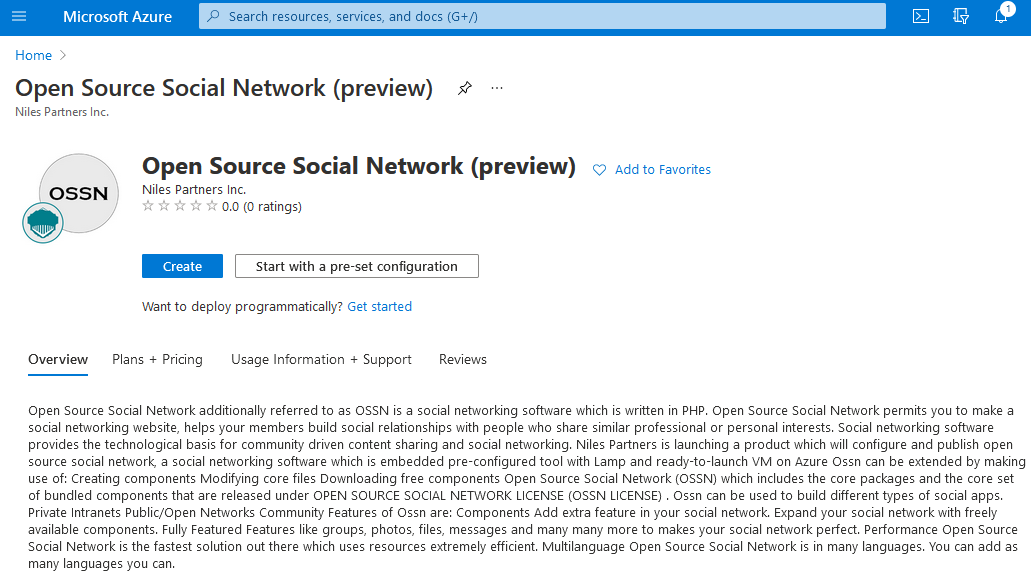View the Reviews tab
The image size is (1031, 580).
[462, 359]
